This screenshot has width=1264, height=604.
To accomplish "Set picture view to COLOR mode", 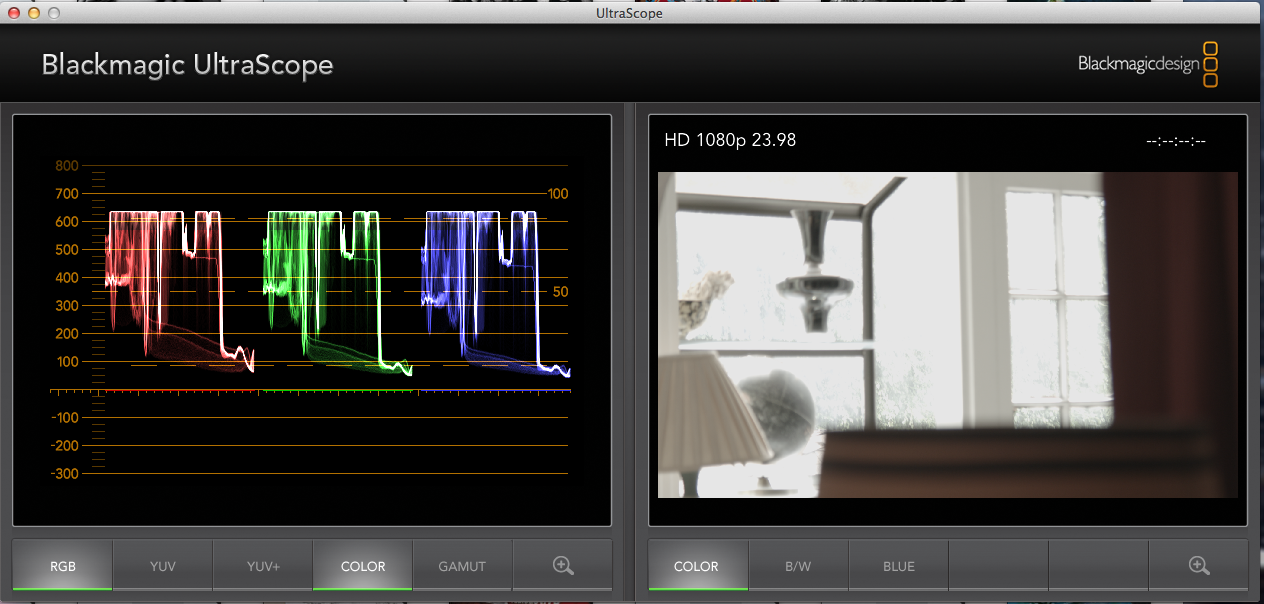I will pyautogui.click(x=698, y=566).
